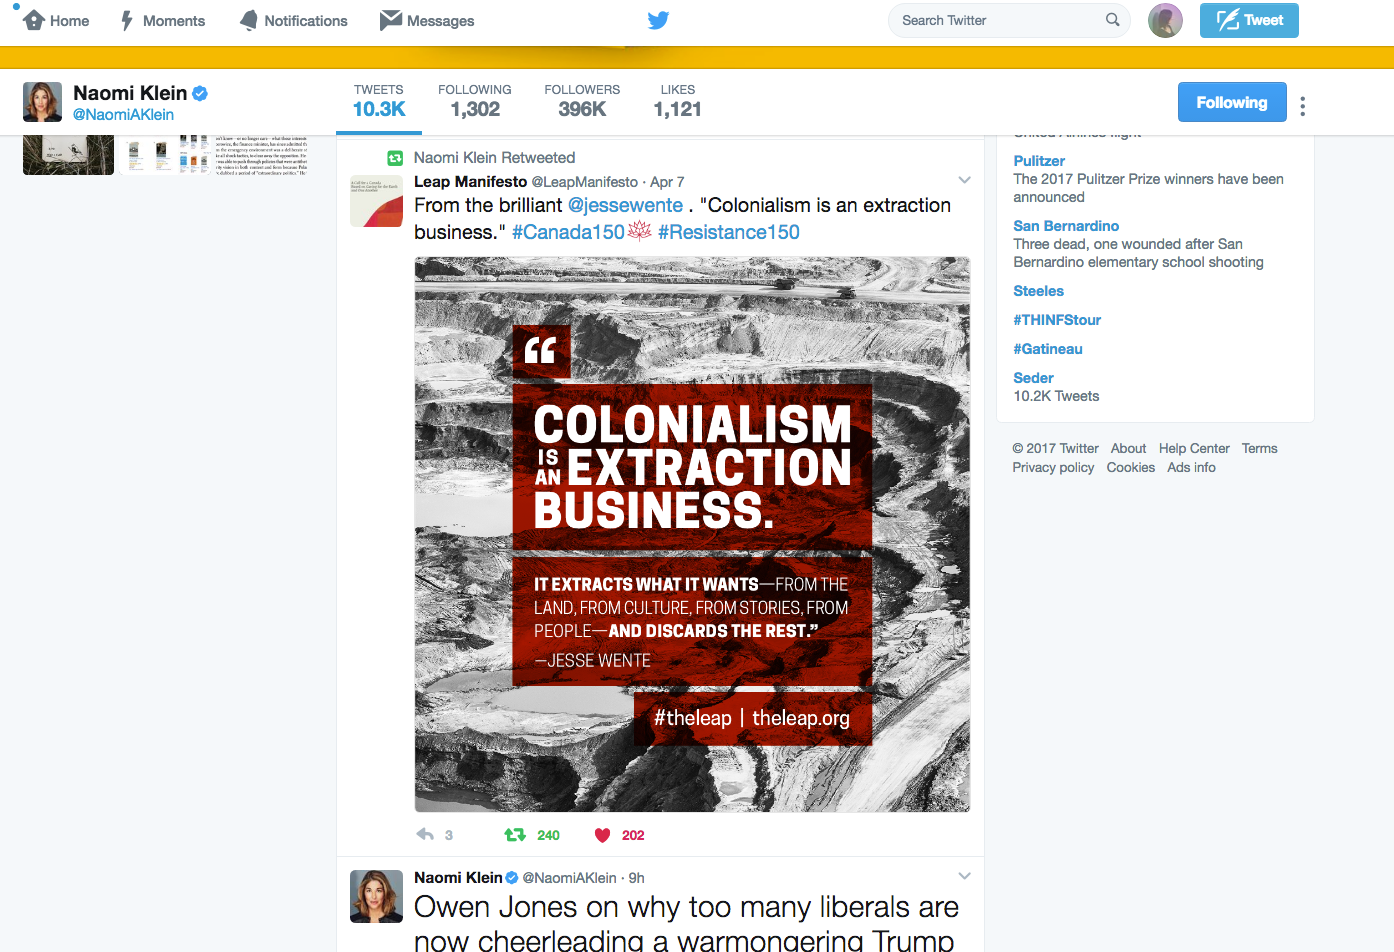Open the San Bernardino trend
The height and width of the screenshot is (952, 1394).
click(1066, 226)
